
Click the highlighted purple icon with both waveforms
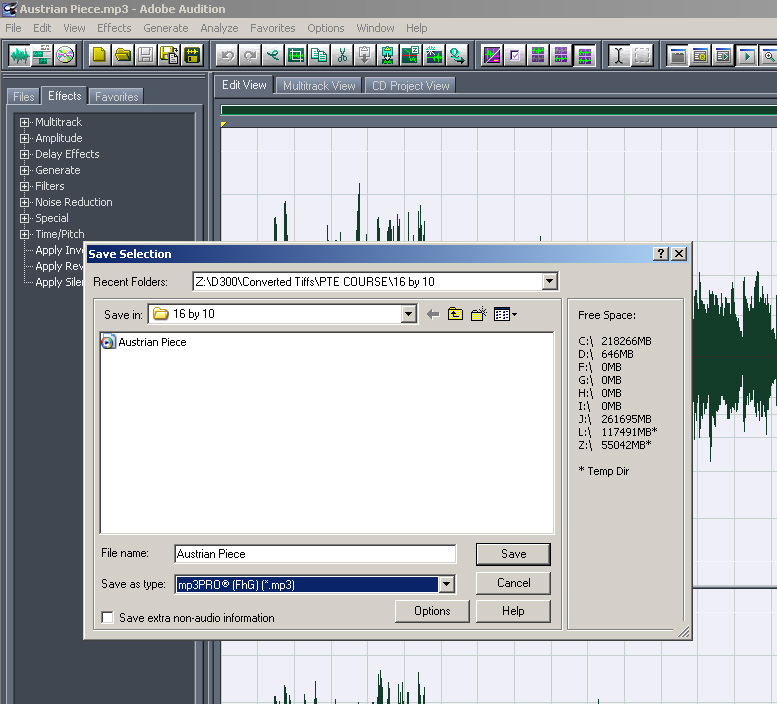click(584, 55)
